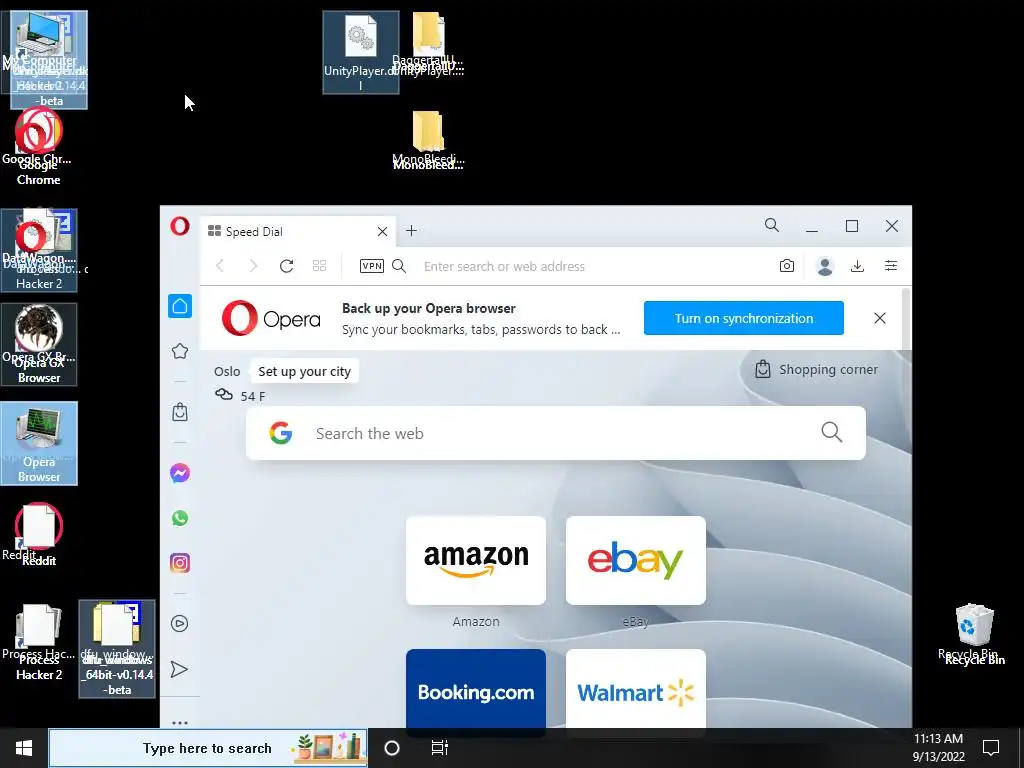This screenshot has height=768, width=1024.
Task: Open the Player sidebar icon
Action: [180, 624]
